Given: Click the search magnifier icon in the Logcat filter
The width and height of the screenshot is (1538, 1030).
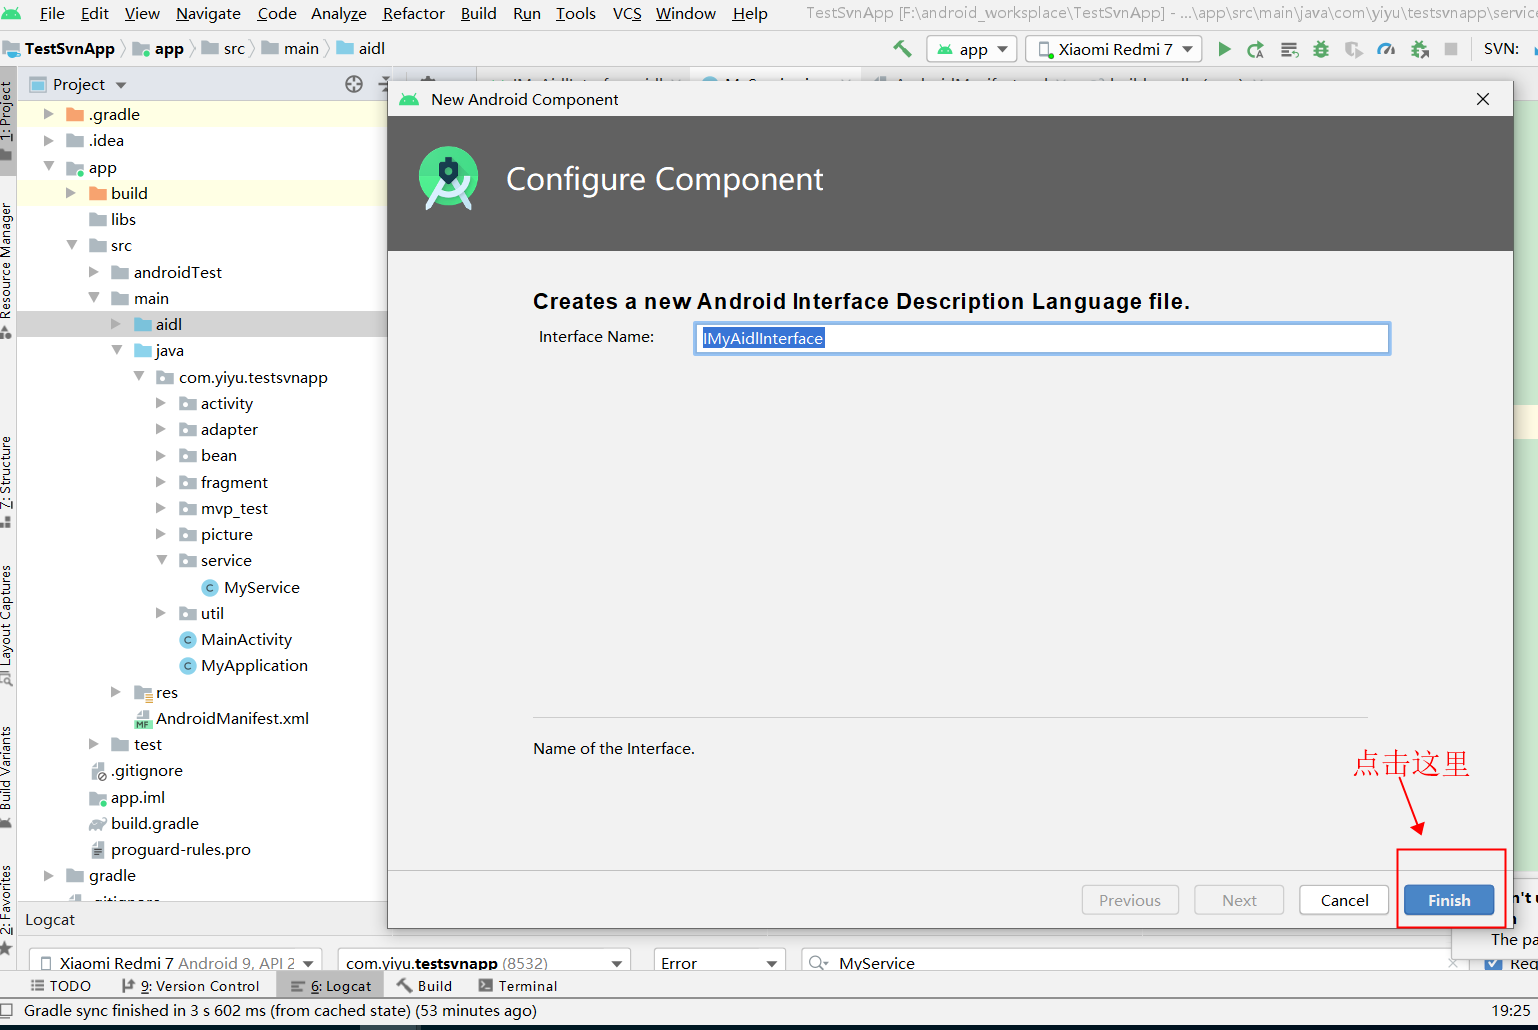Looking at the screenshot, I should pyautogui.click(x=819, y=963).
